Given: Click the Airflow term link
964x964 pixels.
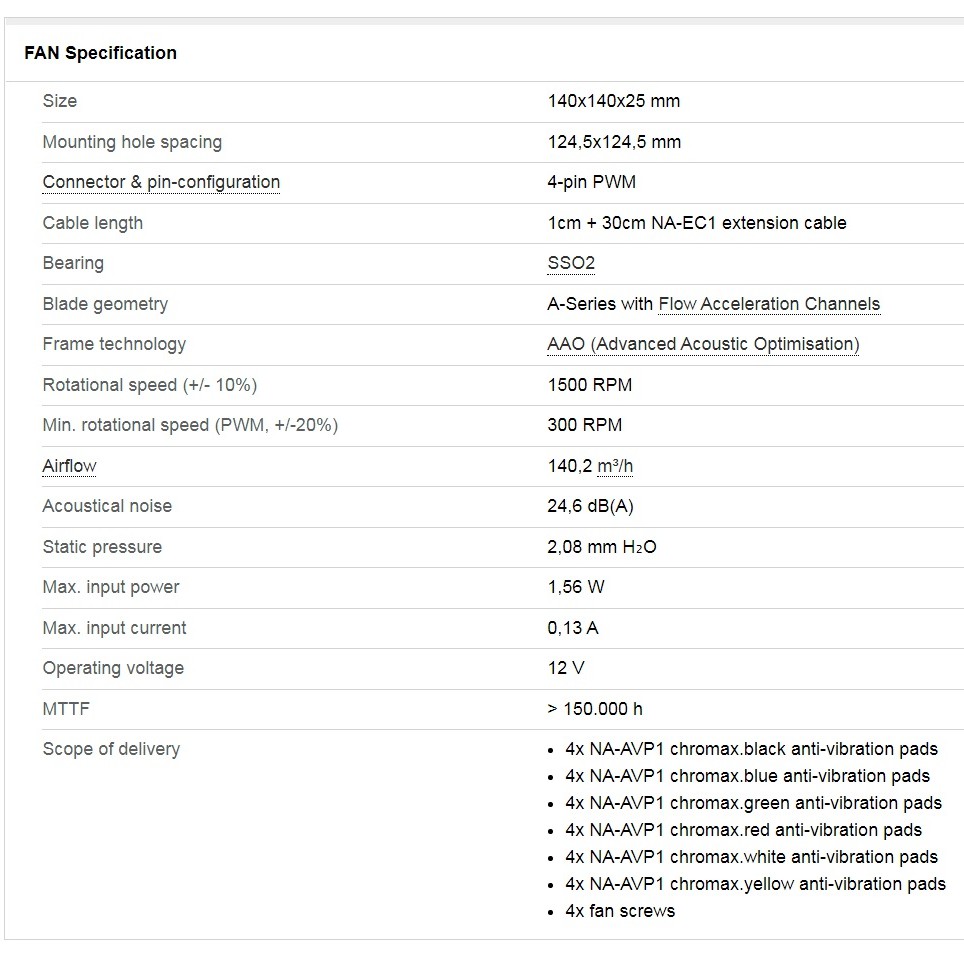Looking at the screenshot, I should coord(69,466).
